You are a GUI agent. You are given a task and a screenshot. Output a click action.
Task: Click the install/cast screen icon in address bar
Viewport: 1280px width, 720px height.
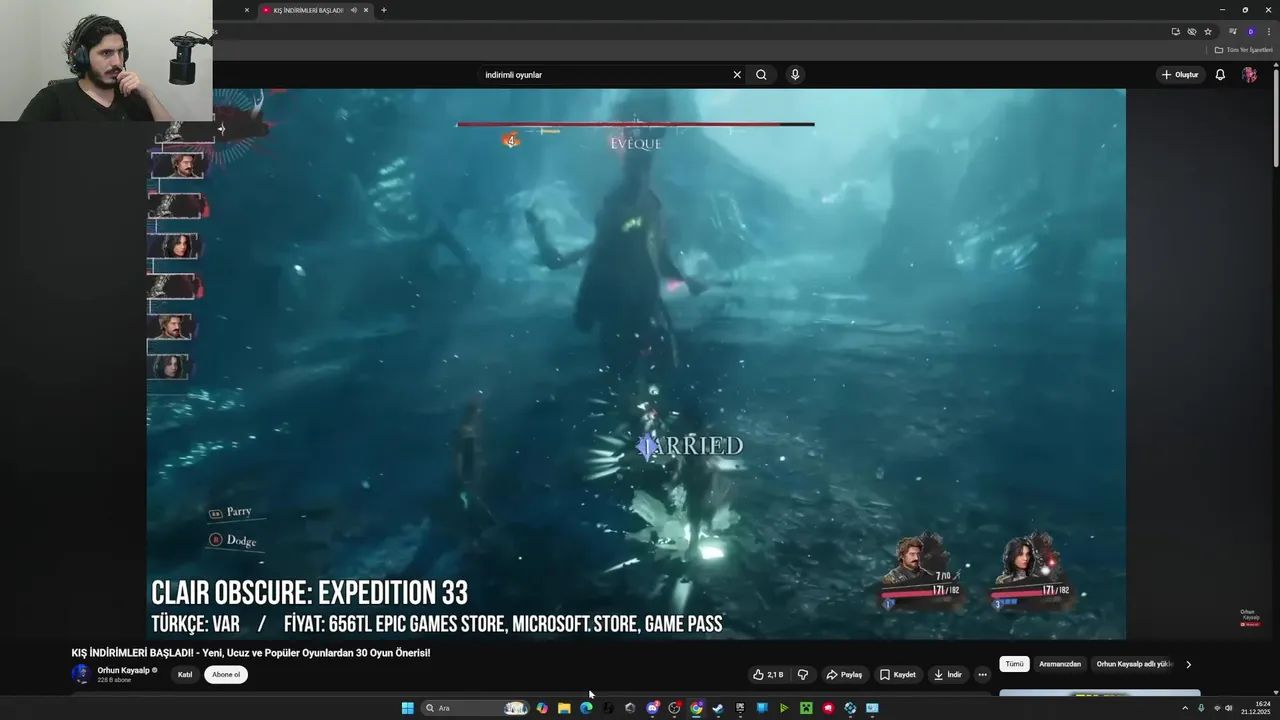pyautogui.click(x=1176, y=32)
